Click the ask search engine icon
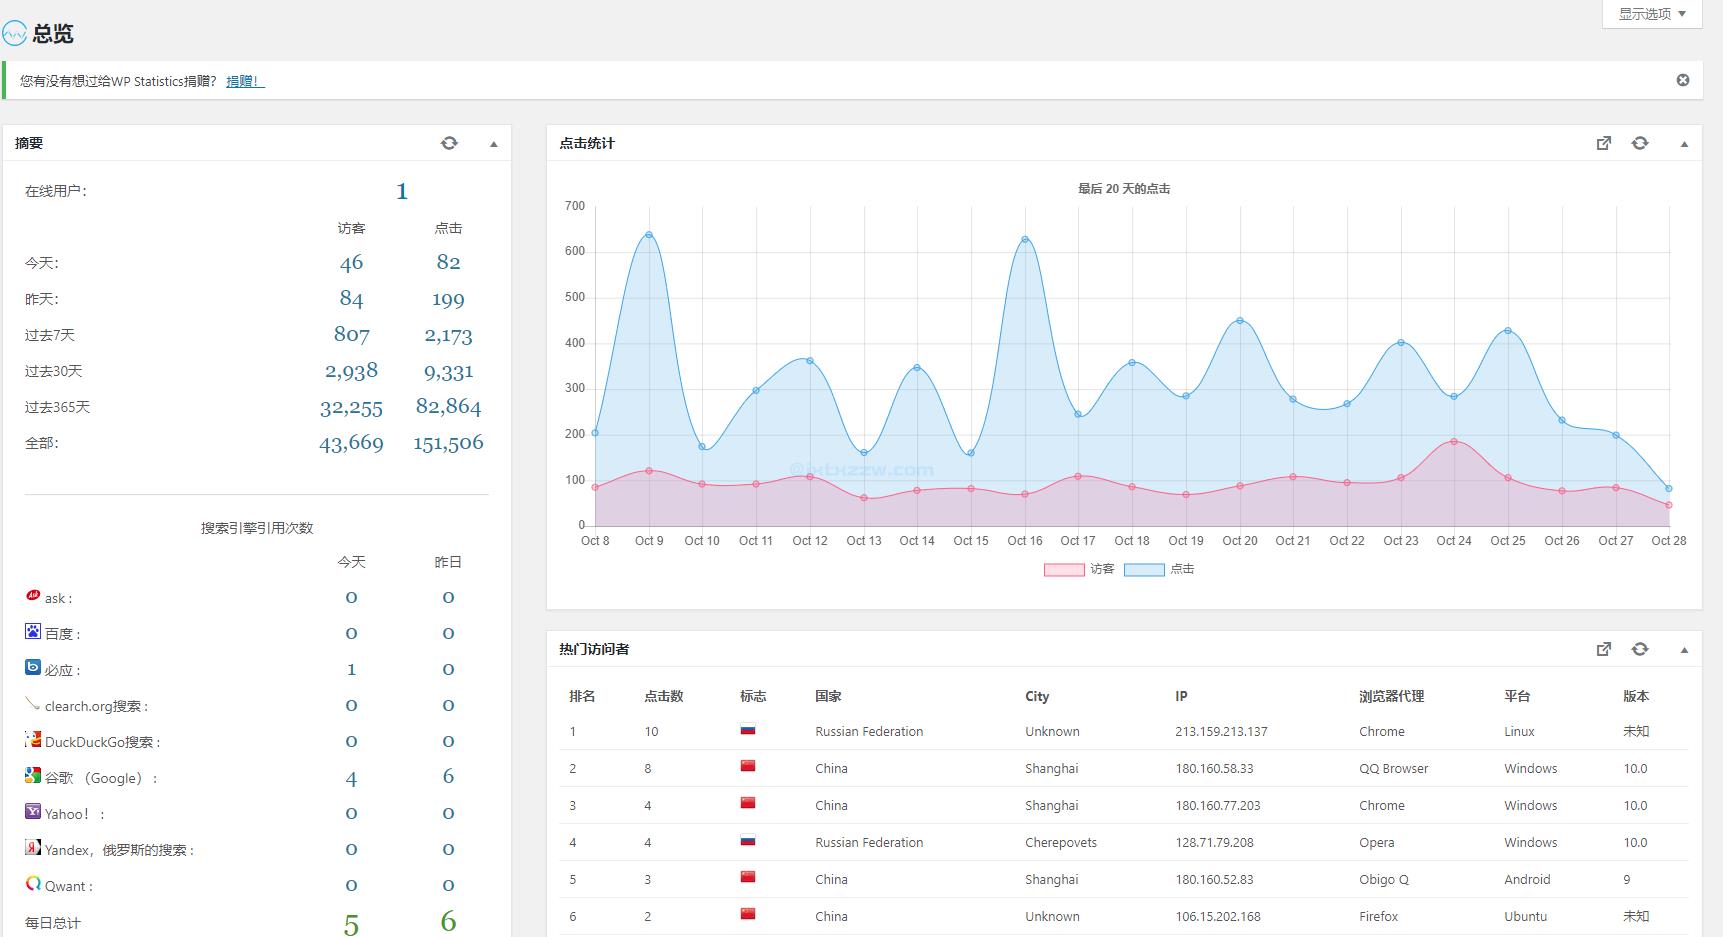 33,595
